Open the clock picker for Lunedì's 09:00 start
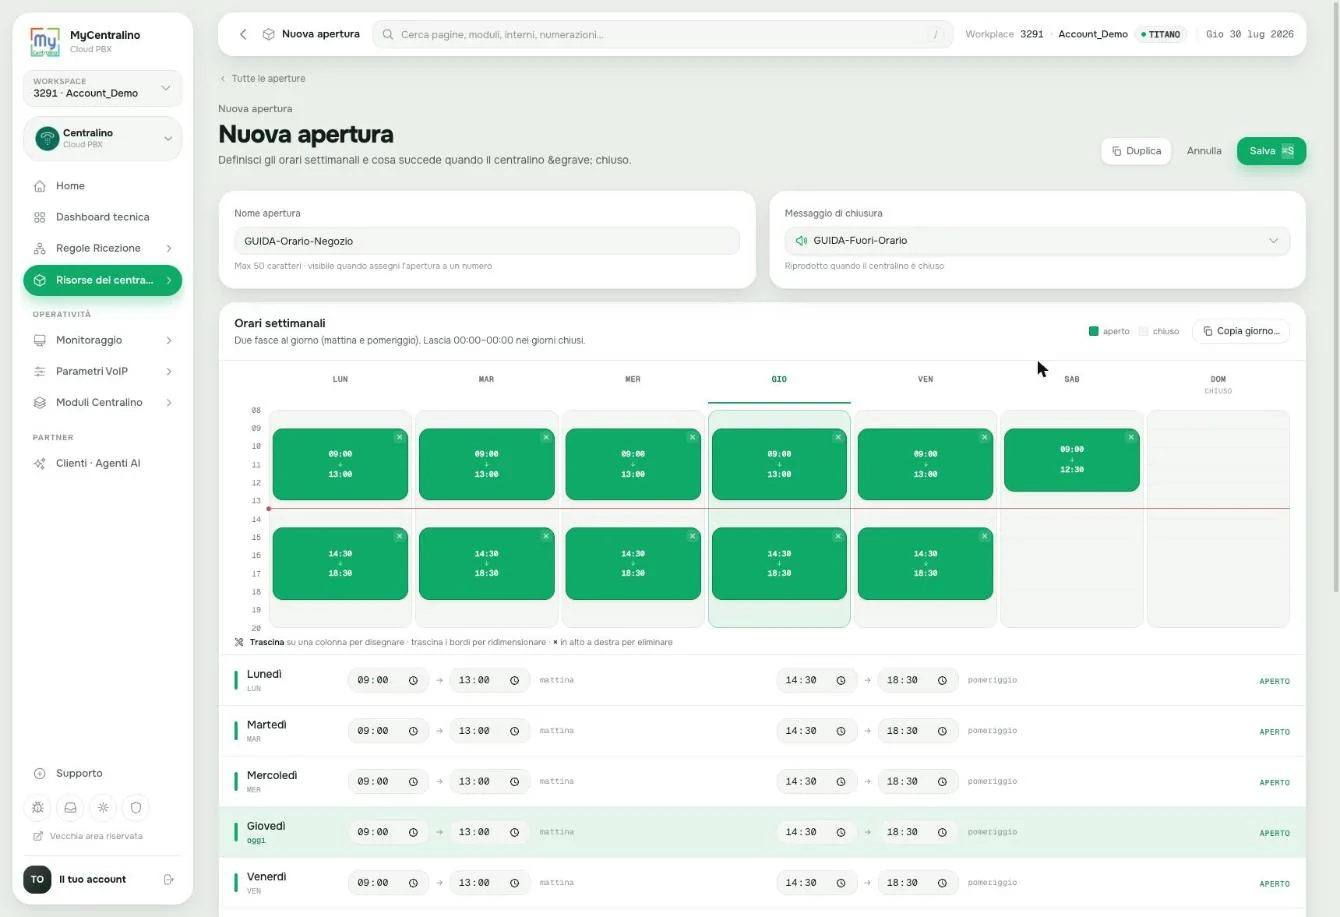Image resolution: width=1340 pixels, height=917 pixels. (413, 680)
